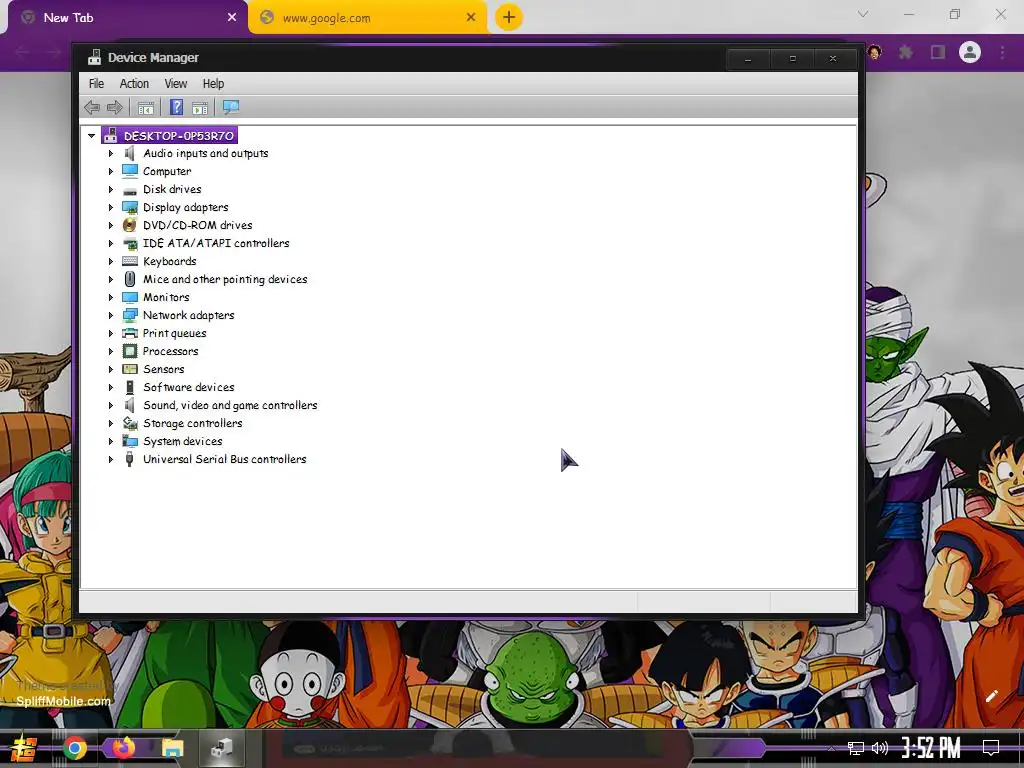Select the Network adapters label
The width and height of the screenshot is (1024, 768).
pyautogui.click(x=188, y=315)
